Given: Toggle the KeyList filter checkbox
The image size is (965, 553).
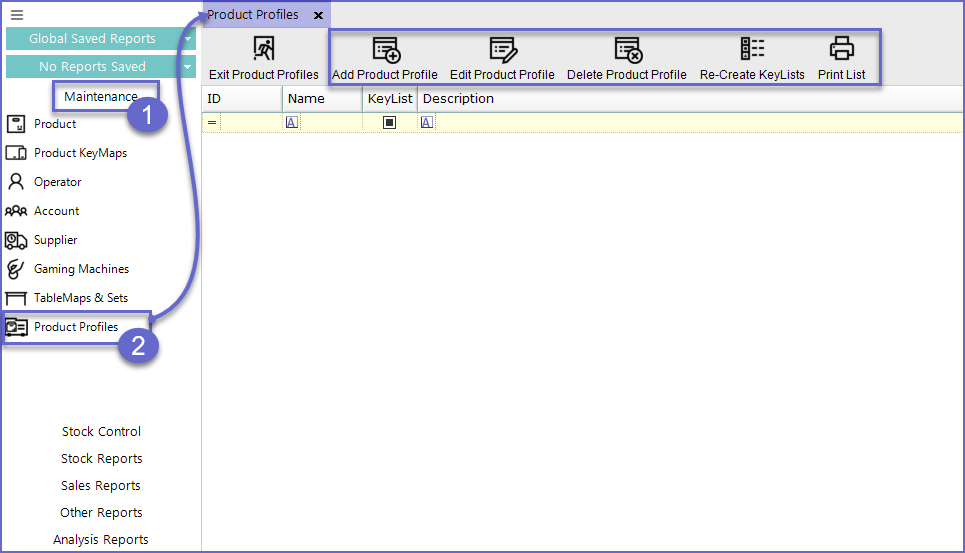Looking at the screenshot, I should pyautogui.click(x=390, y=122).
